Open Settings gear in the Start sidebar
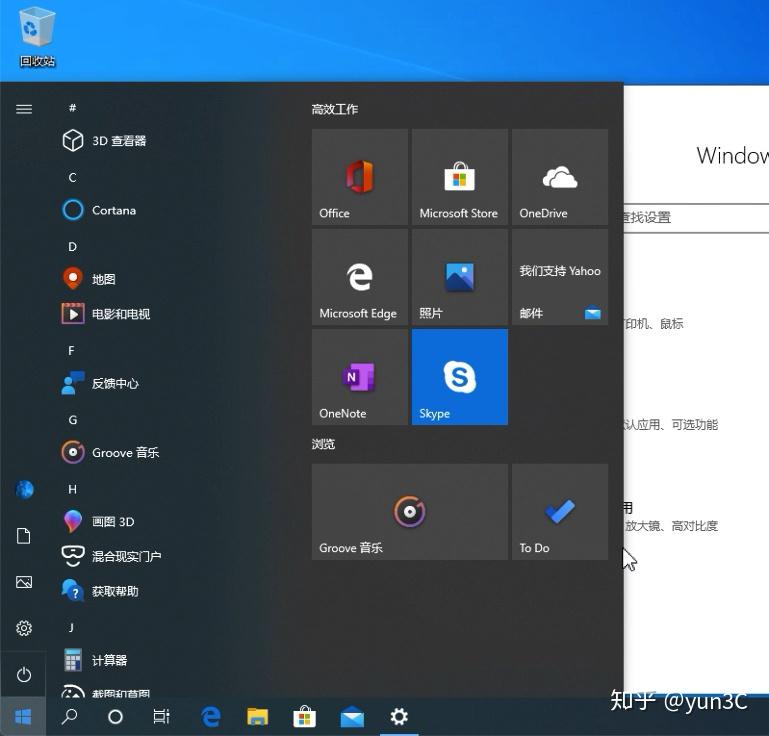 [24, 628]
